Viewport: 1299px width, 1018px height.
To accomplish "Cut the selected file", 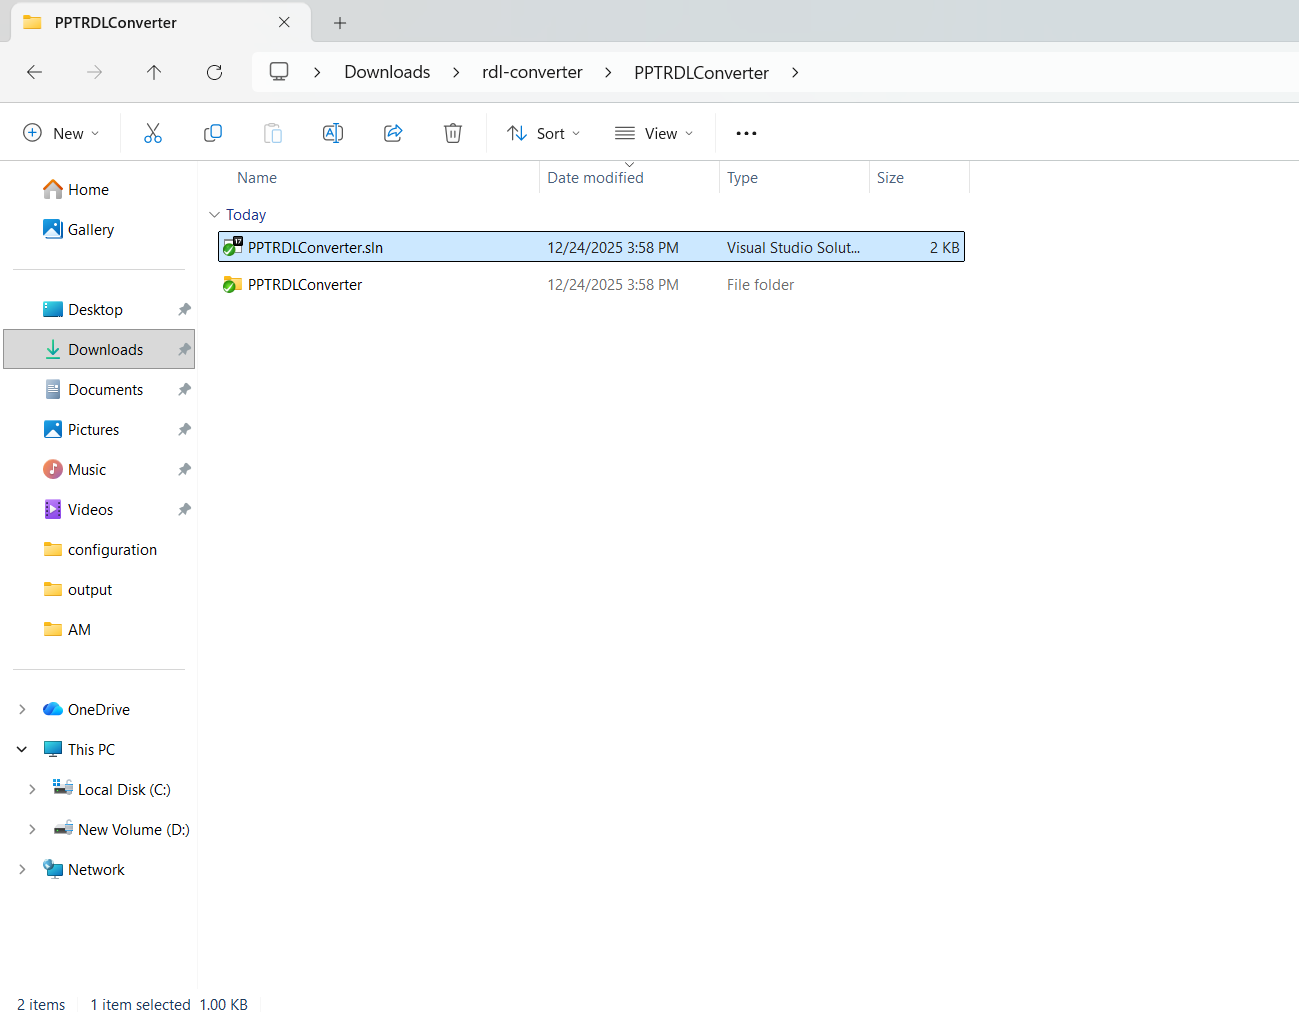I will tap(152, 132).
